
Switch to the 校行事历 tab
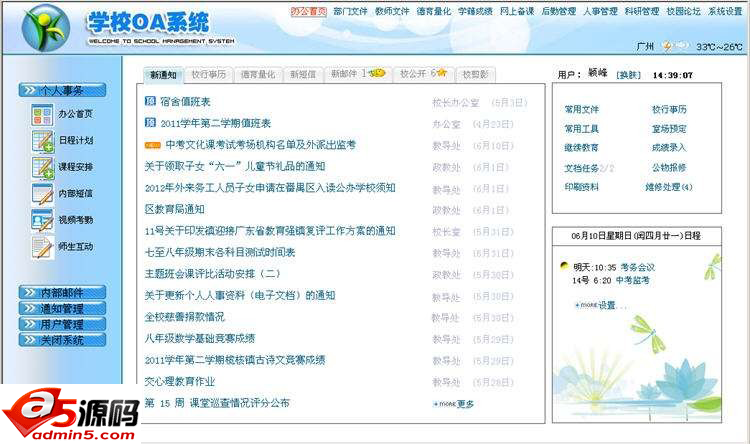point(209,75)
